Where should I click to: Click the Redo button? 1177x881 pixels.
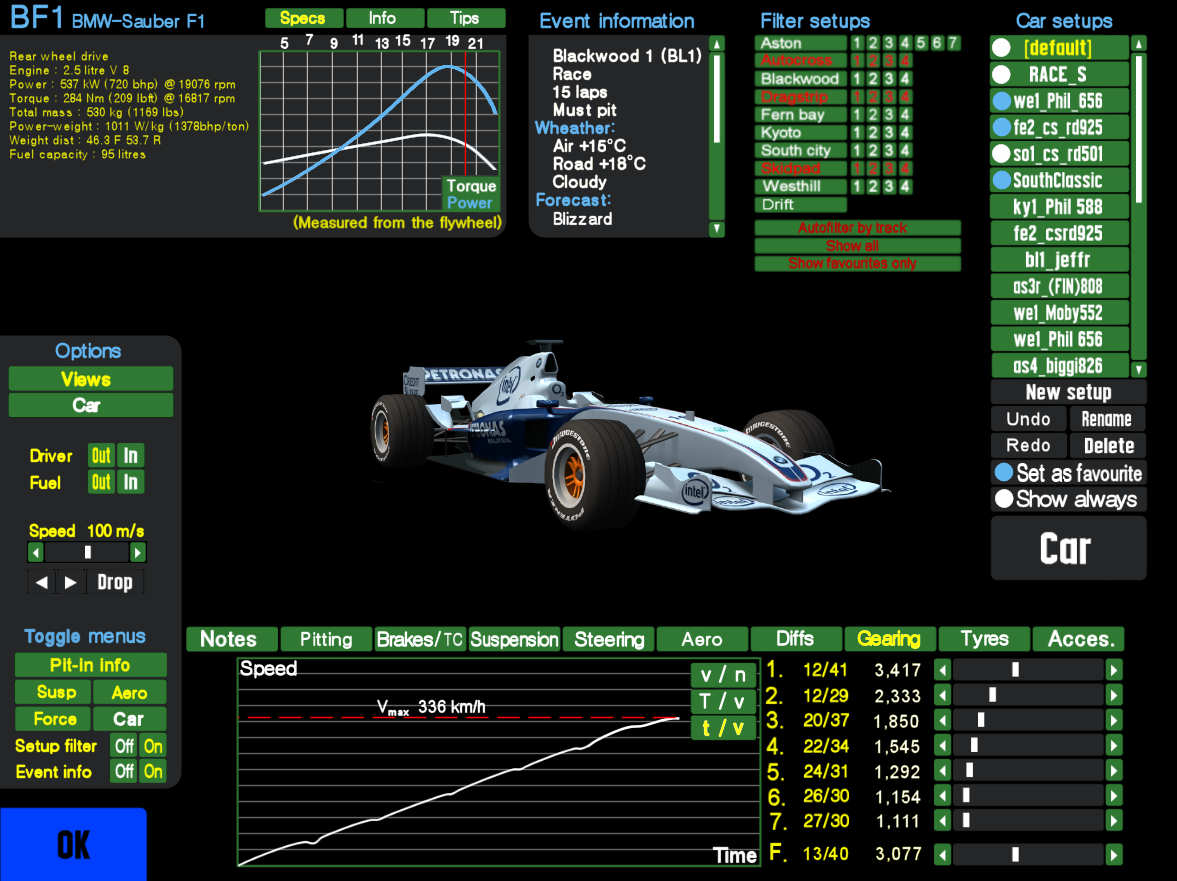[x=1028, y=446]
